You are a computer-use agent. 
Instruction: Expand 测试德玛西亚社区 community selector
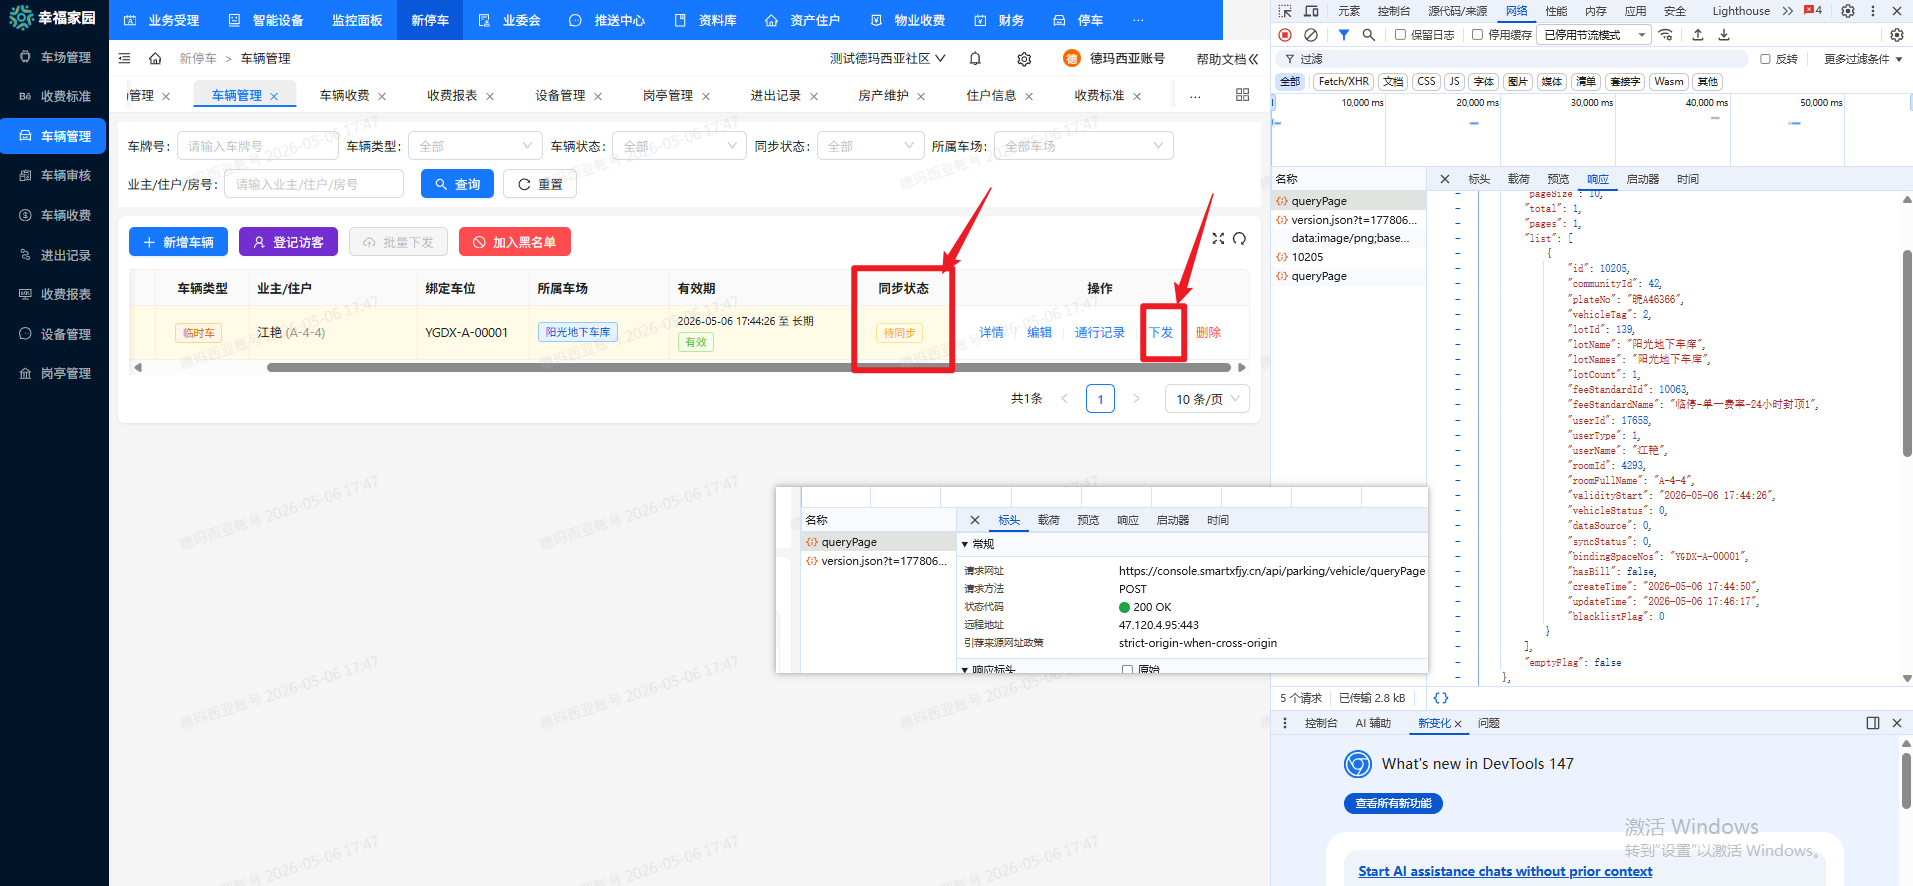pos(887,59)
